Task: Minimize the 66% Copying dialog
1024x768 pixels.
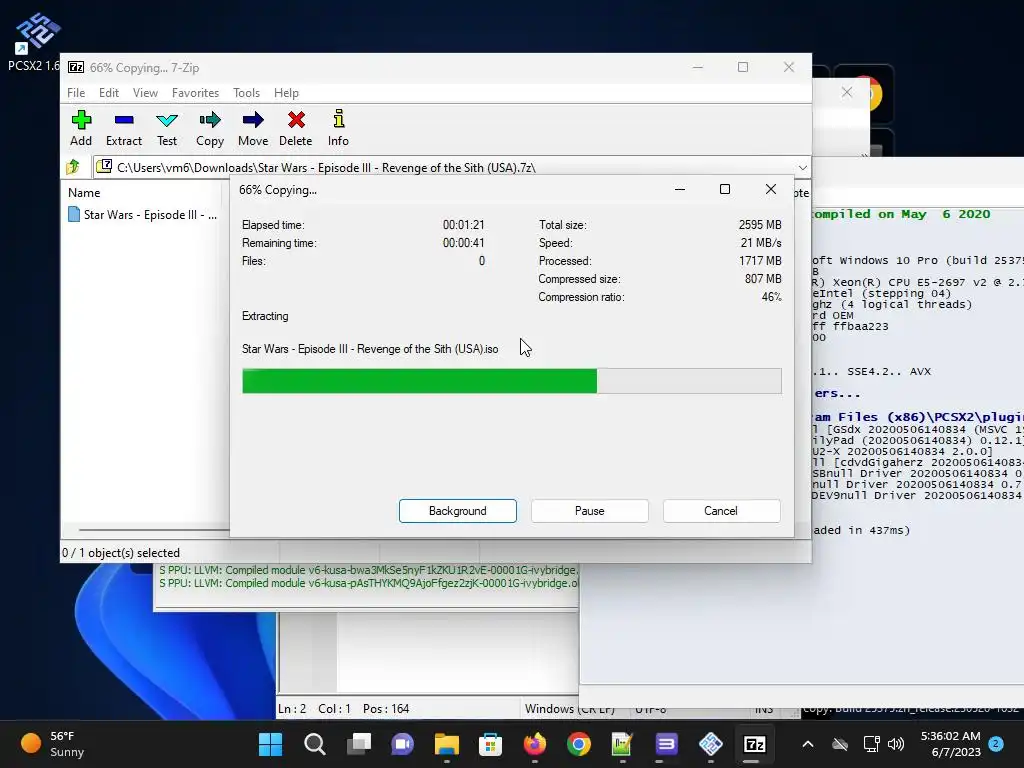Action: (x=680, y=189)
